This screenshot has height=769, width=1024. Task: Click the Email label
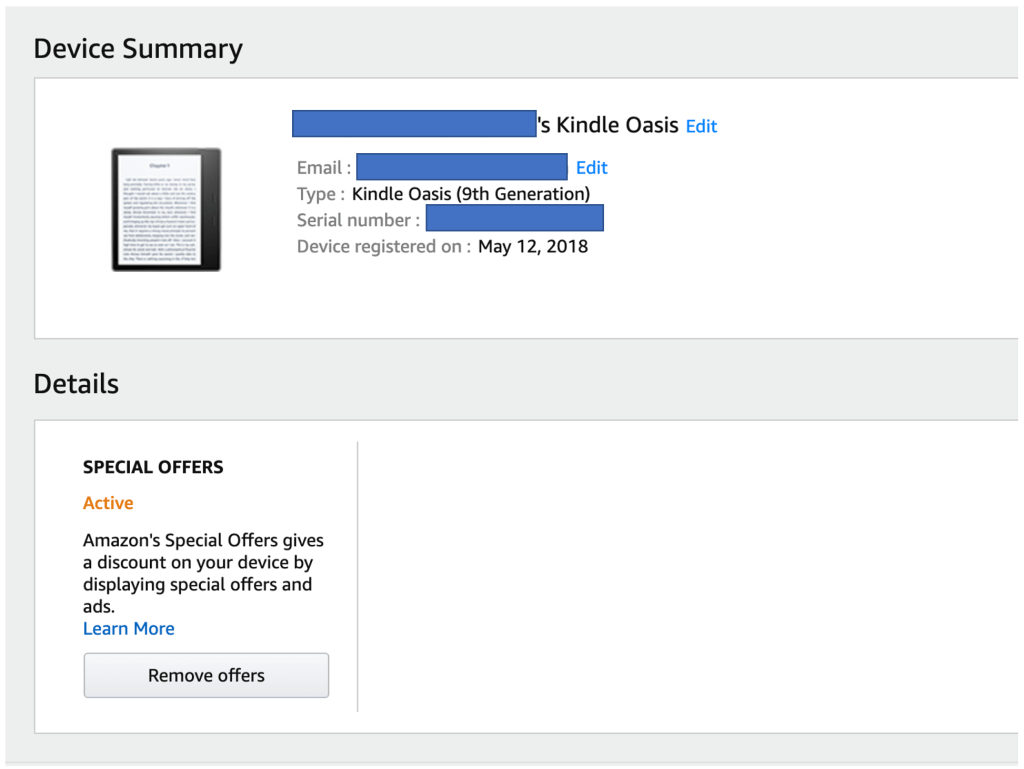coord(323,168)
